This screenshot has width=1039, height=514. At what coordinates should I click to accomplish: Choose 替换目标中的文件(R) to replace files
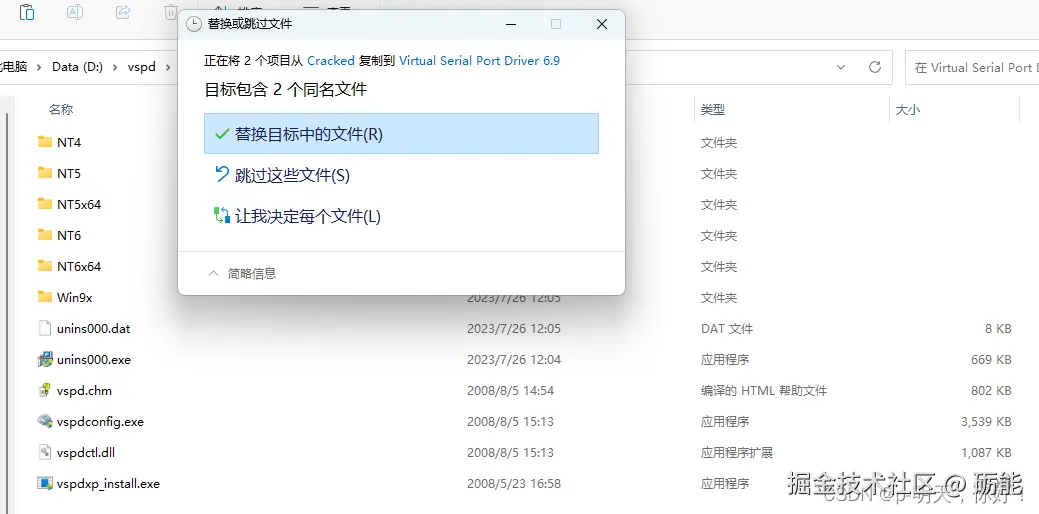tap(401, 134)
